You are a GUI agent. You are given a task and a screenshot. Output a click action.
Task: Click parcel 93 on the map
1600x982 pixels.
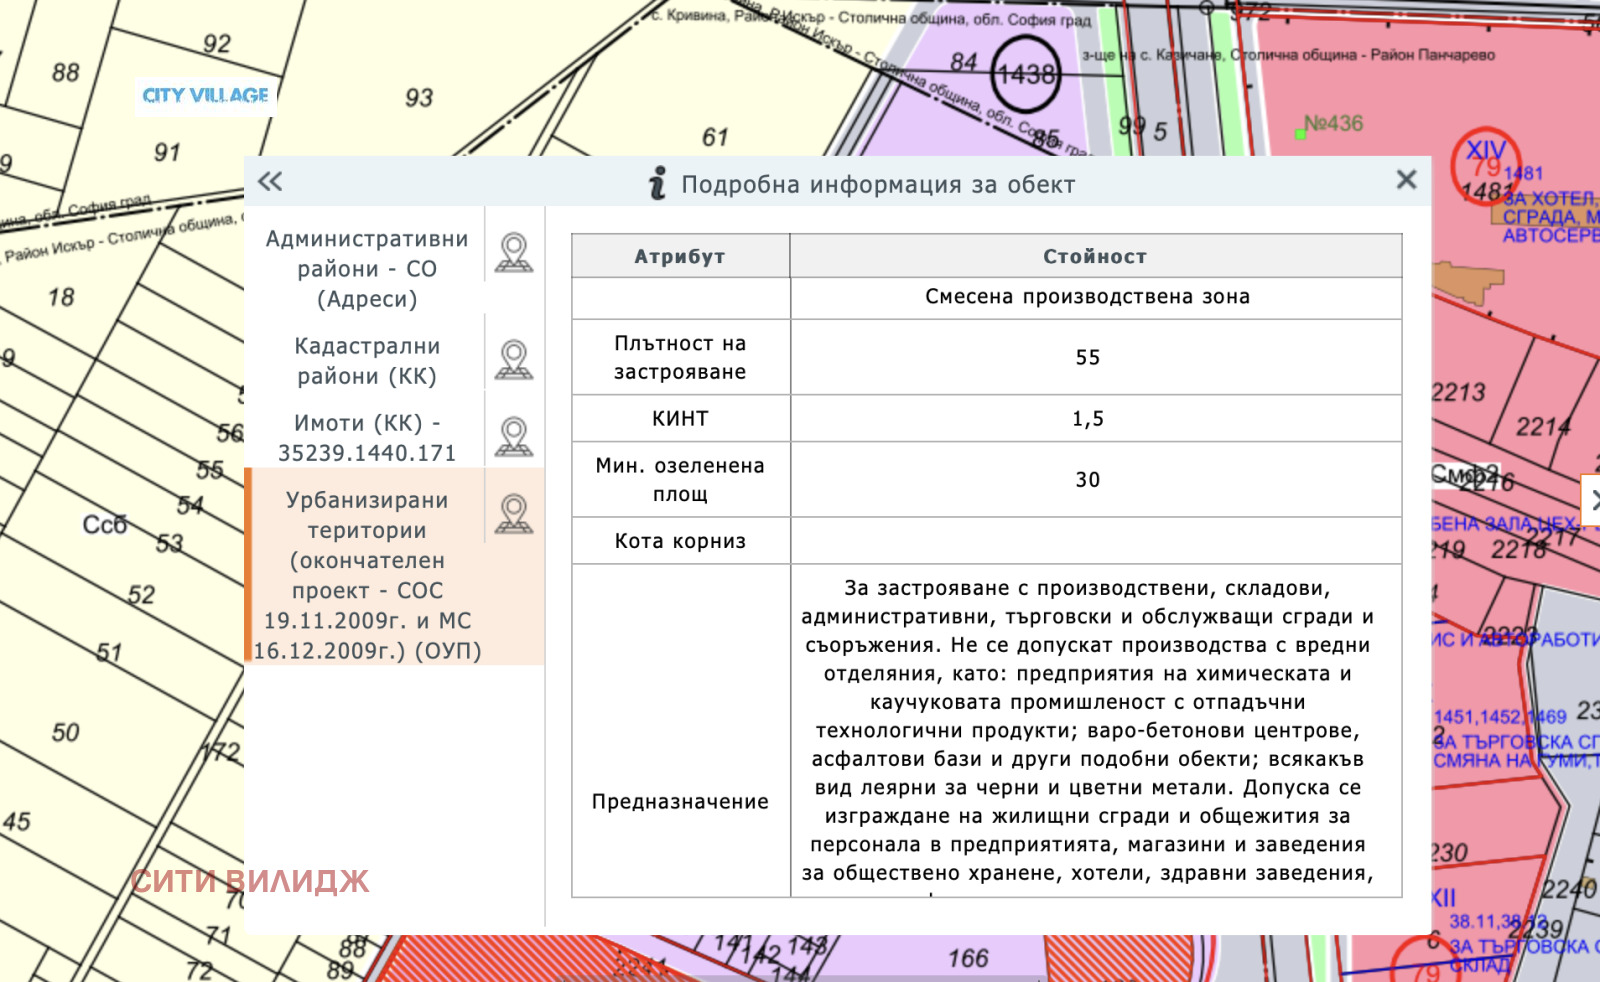pyautogui.click(x=419, y=98)
